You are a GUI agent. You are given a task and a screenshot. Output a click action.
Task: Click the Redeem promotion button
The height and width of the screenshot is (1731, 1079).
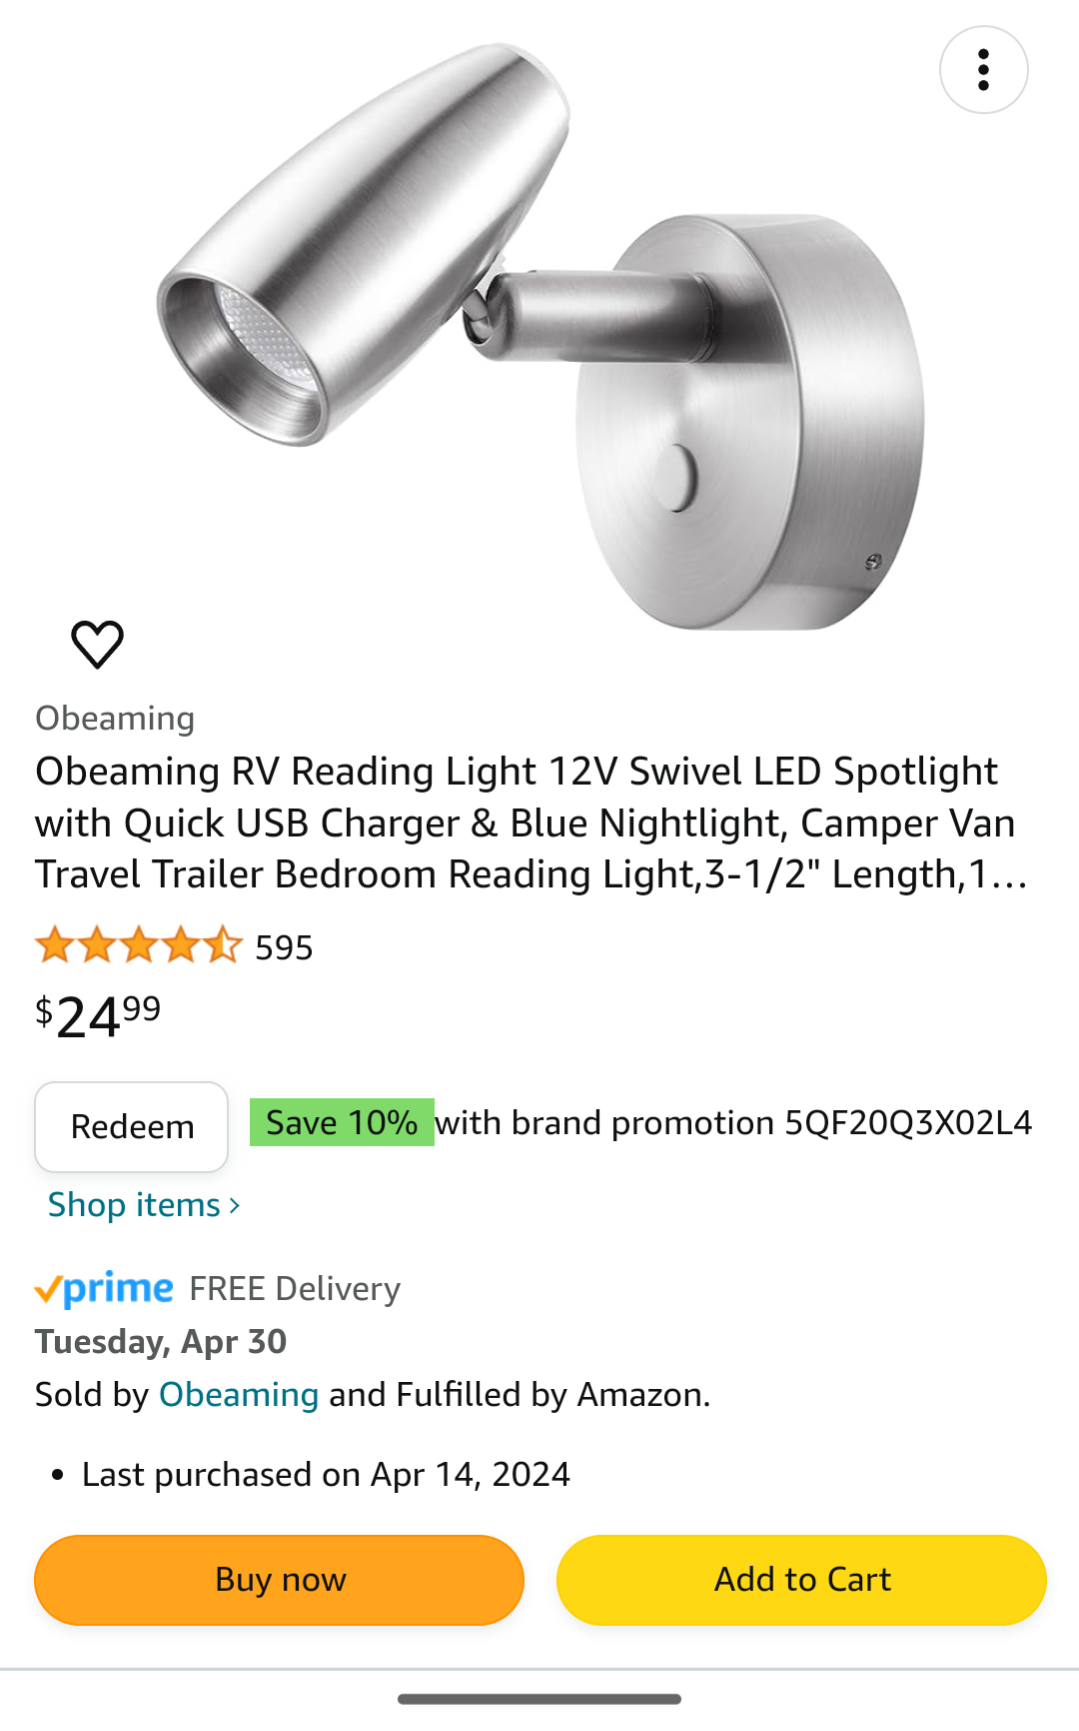click(x=132, y=1127)
